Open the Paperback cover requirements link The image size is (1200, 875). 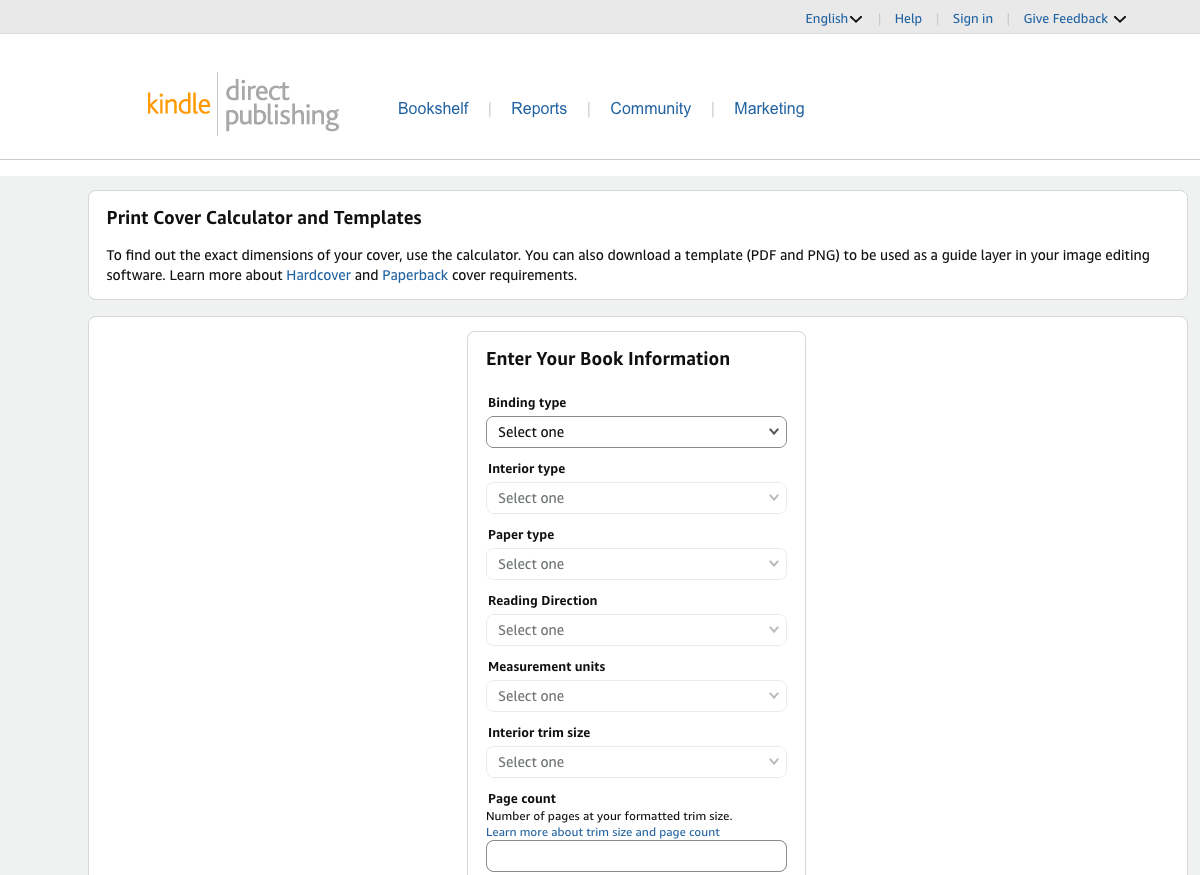tap(415, 275)
